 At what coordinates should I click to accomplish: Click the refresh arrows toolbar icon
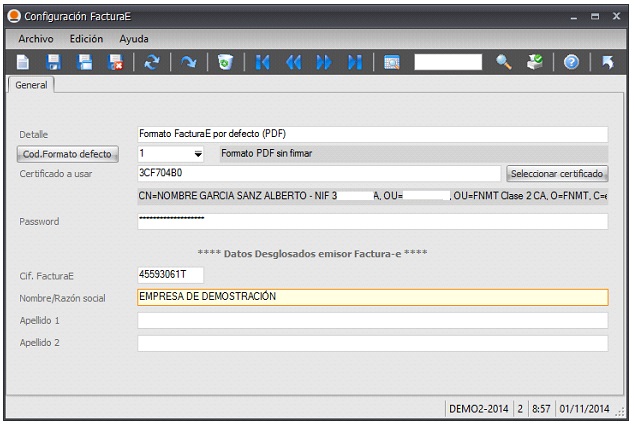click(x=152, y=62)
